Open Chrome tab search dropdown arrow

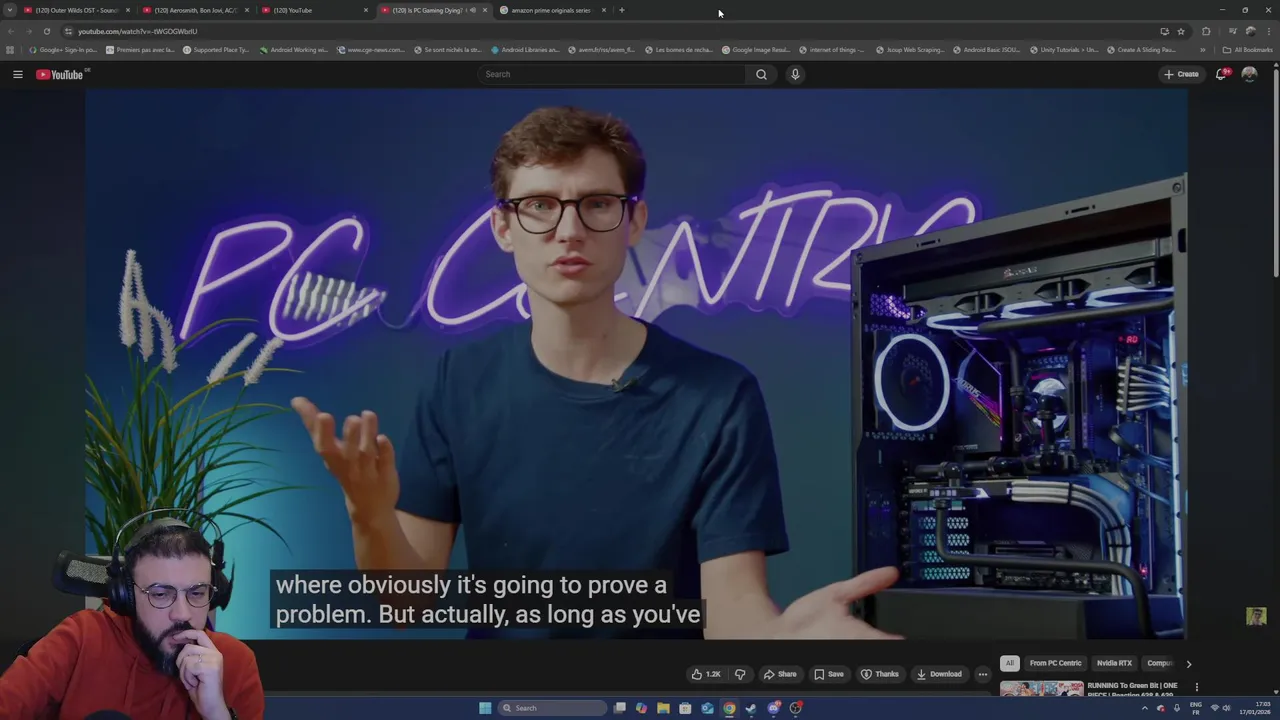(10, 10)
